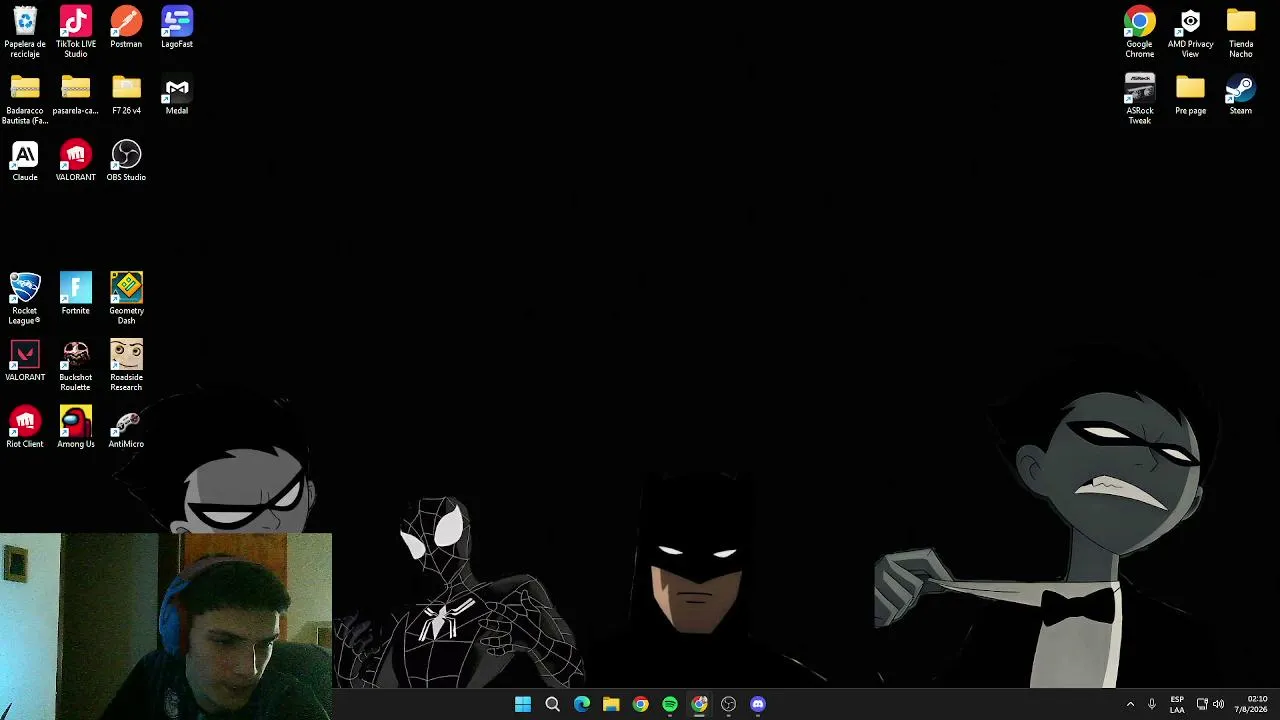Click the microphone icon in system tray
Viewport: 1280px width, 720px height.
pyautogui.click(x=1152, y=705)
